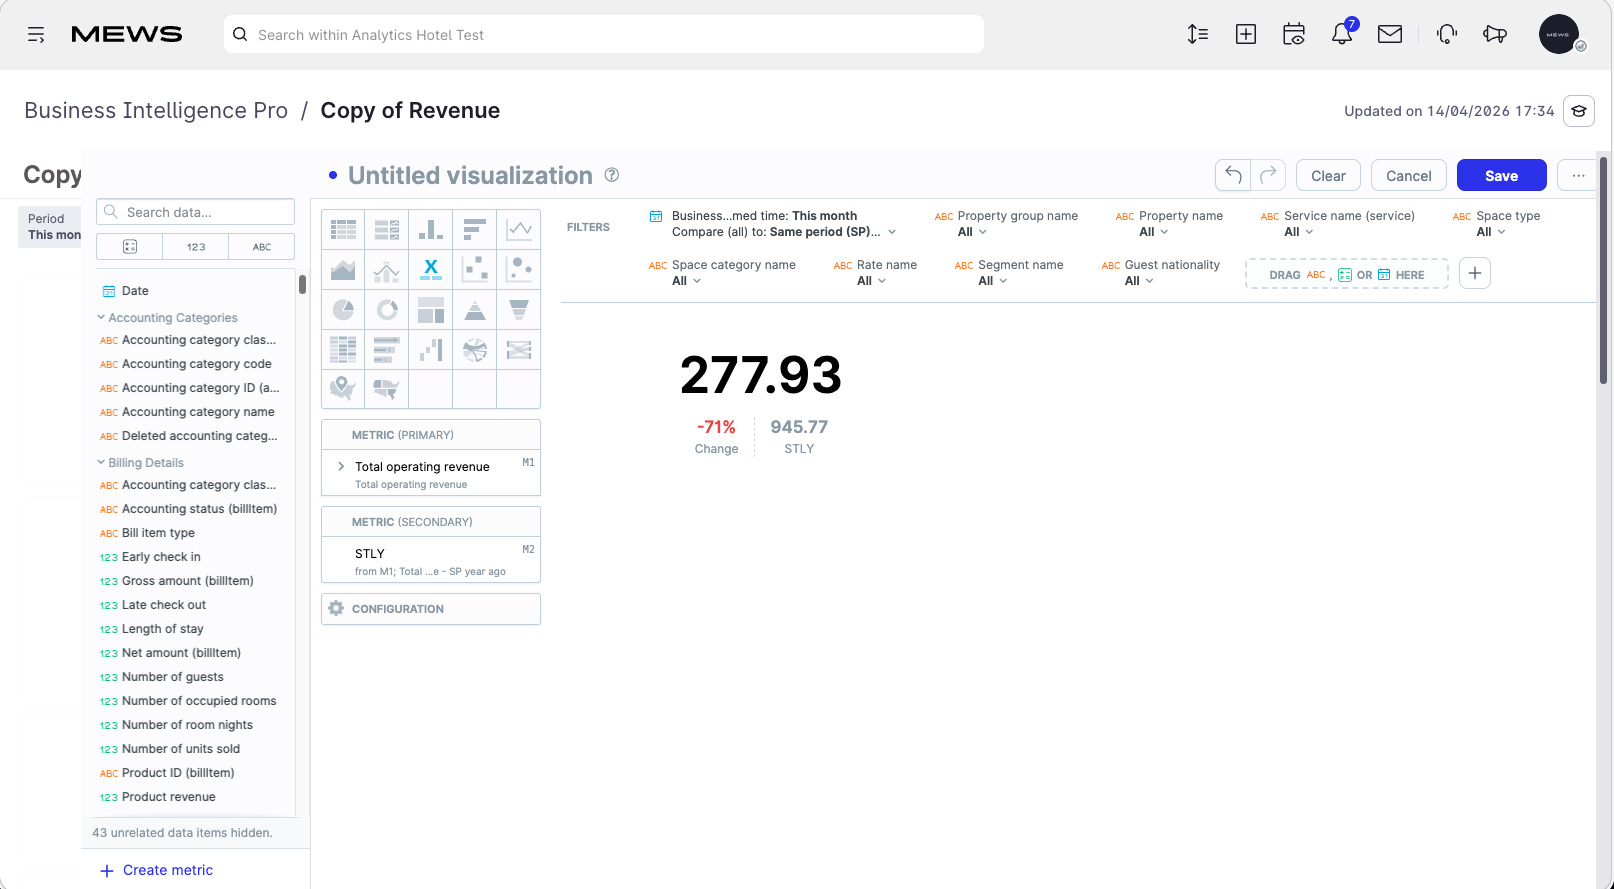Collapse the Accounting Categories group

[167, 318]
